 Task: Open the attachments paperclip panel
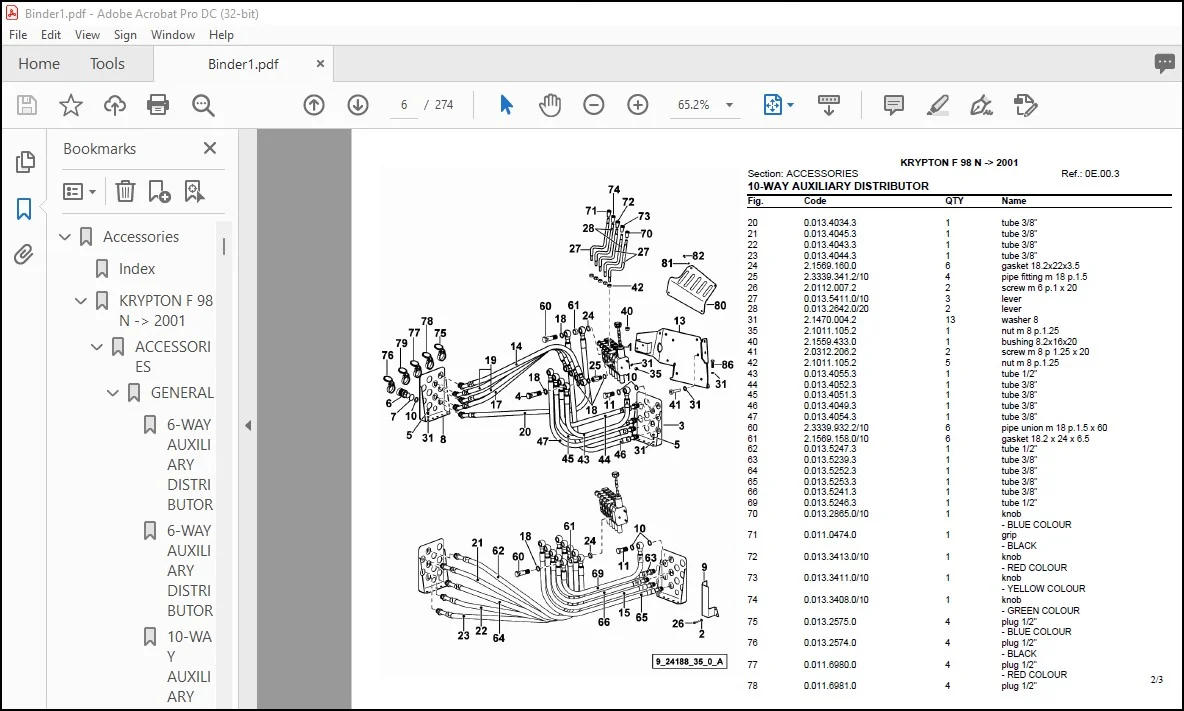tap(24, 255)
